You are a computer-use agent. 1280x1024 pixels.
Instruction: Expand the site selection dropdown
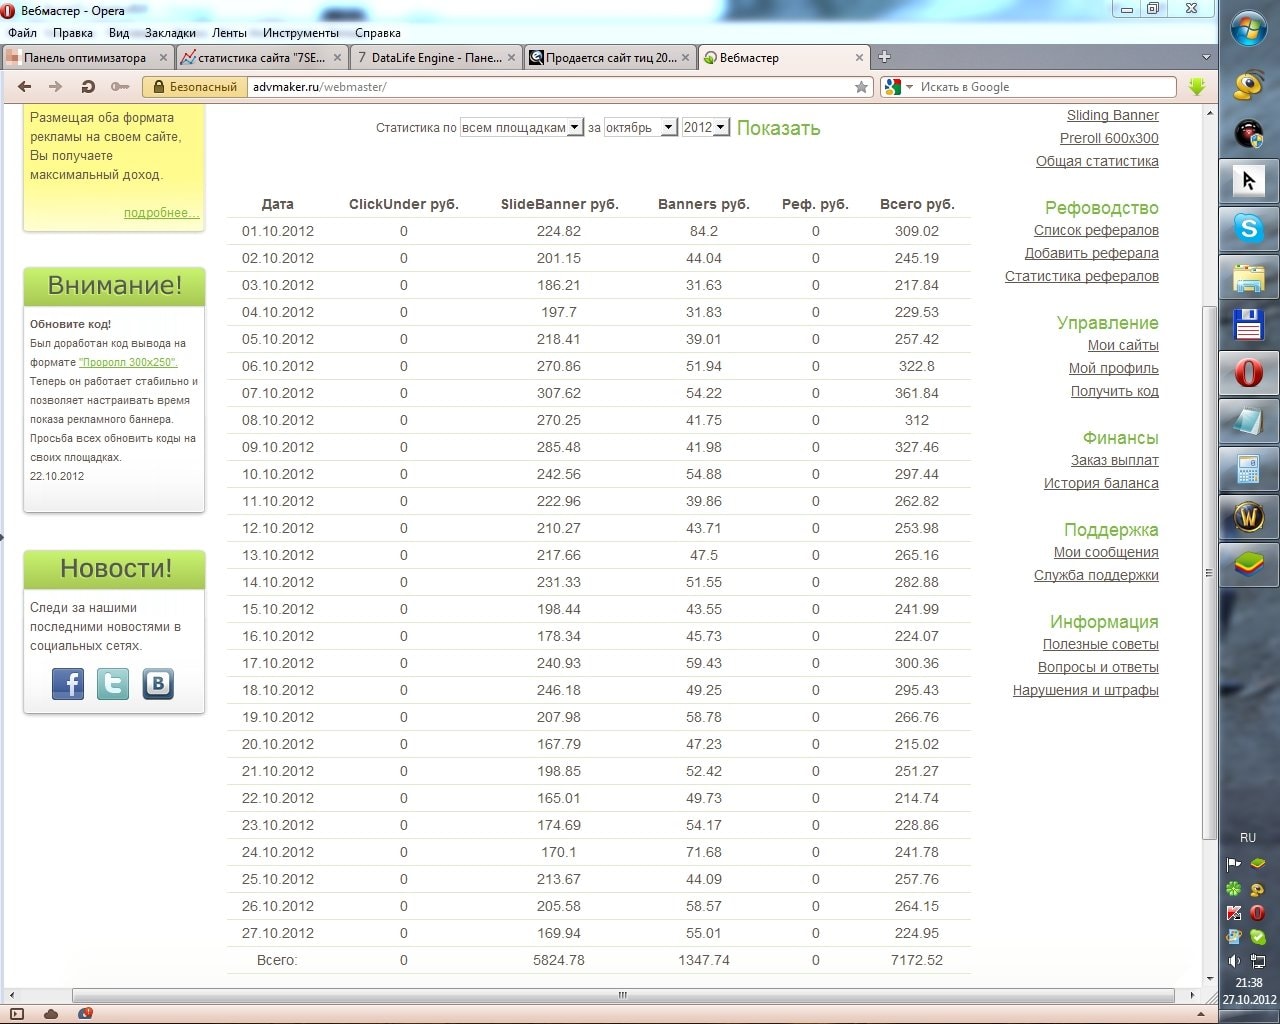574,128
